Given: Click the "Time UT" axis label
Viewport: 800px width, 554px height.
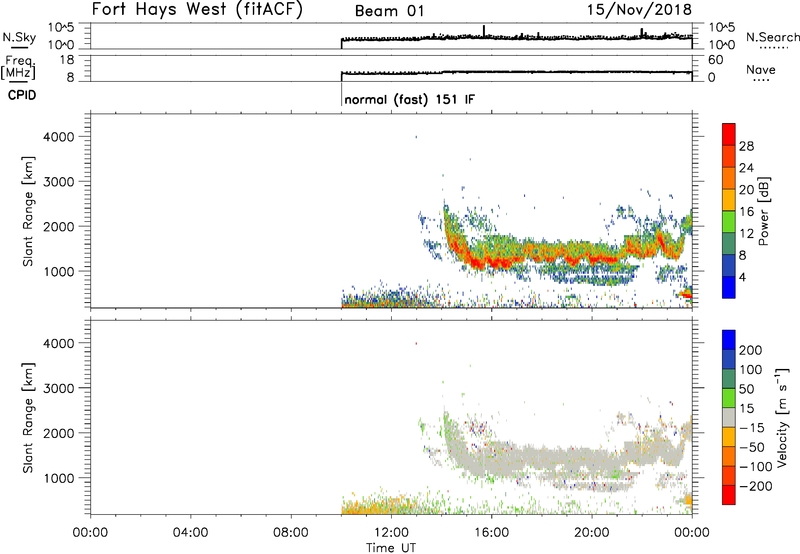Looking at the screenshot, I should point(391,548).
